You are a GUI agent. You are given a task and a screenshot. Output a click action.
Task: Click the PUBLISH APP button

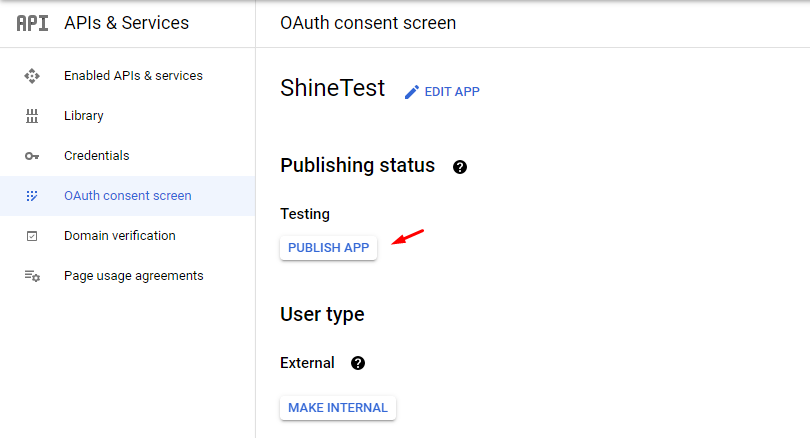click(329, 248)
